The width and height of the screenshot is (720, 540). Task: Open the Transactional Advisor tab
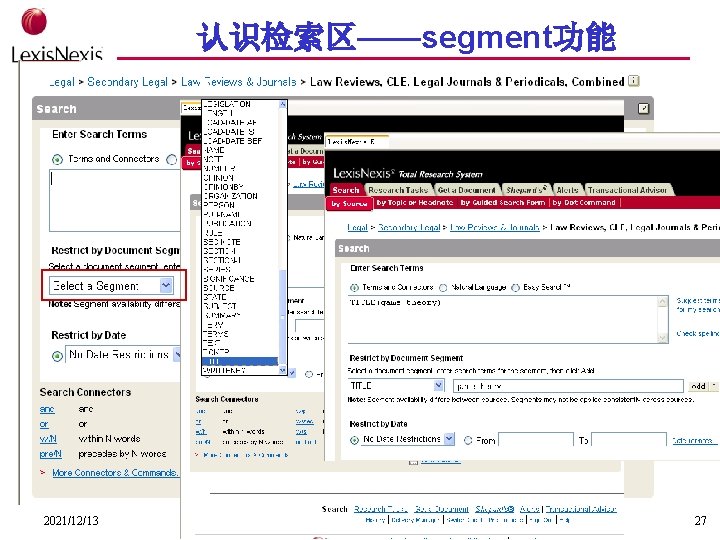627,190
